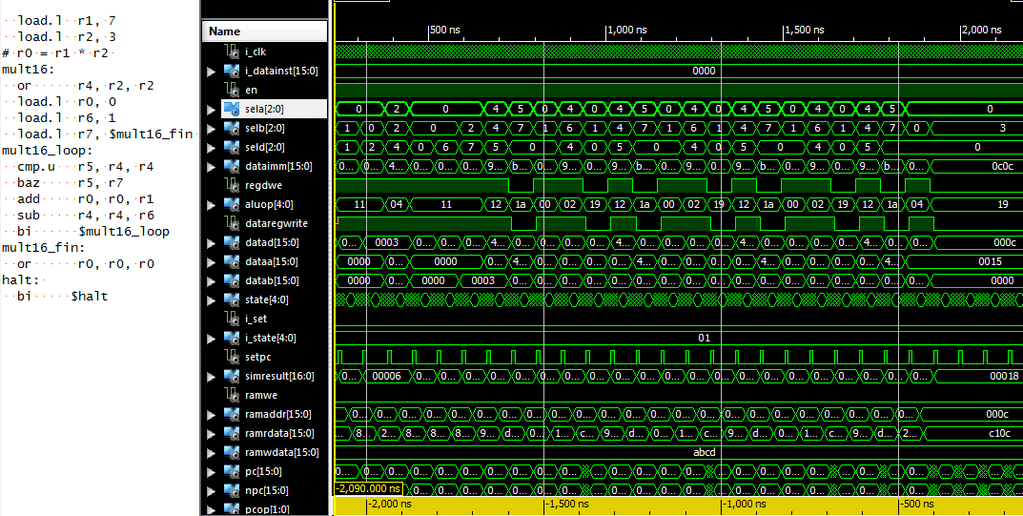The image size is (1023, 516).
Task: Click the -2,090.000 ns cursor label
Action: click(x=369, y=489)
